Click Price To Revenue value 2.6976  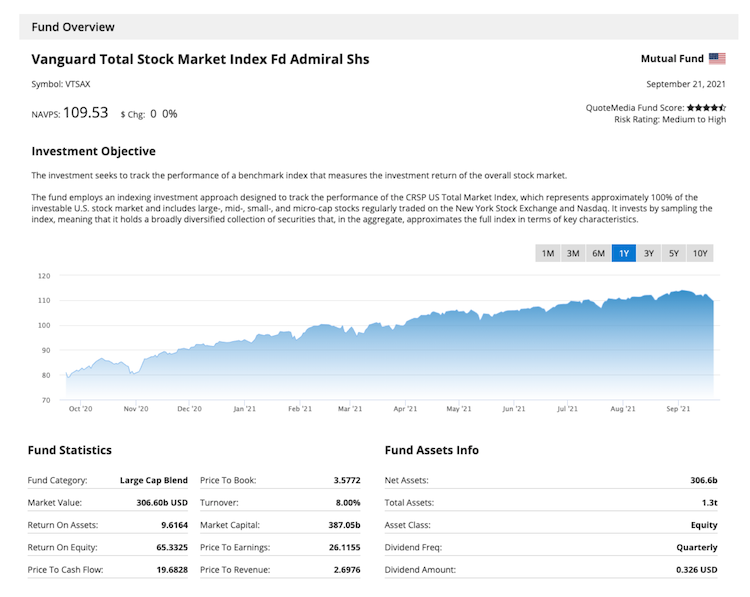[347, 570]
